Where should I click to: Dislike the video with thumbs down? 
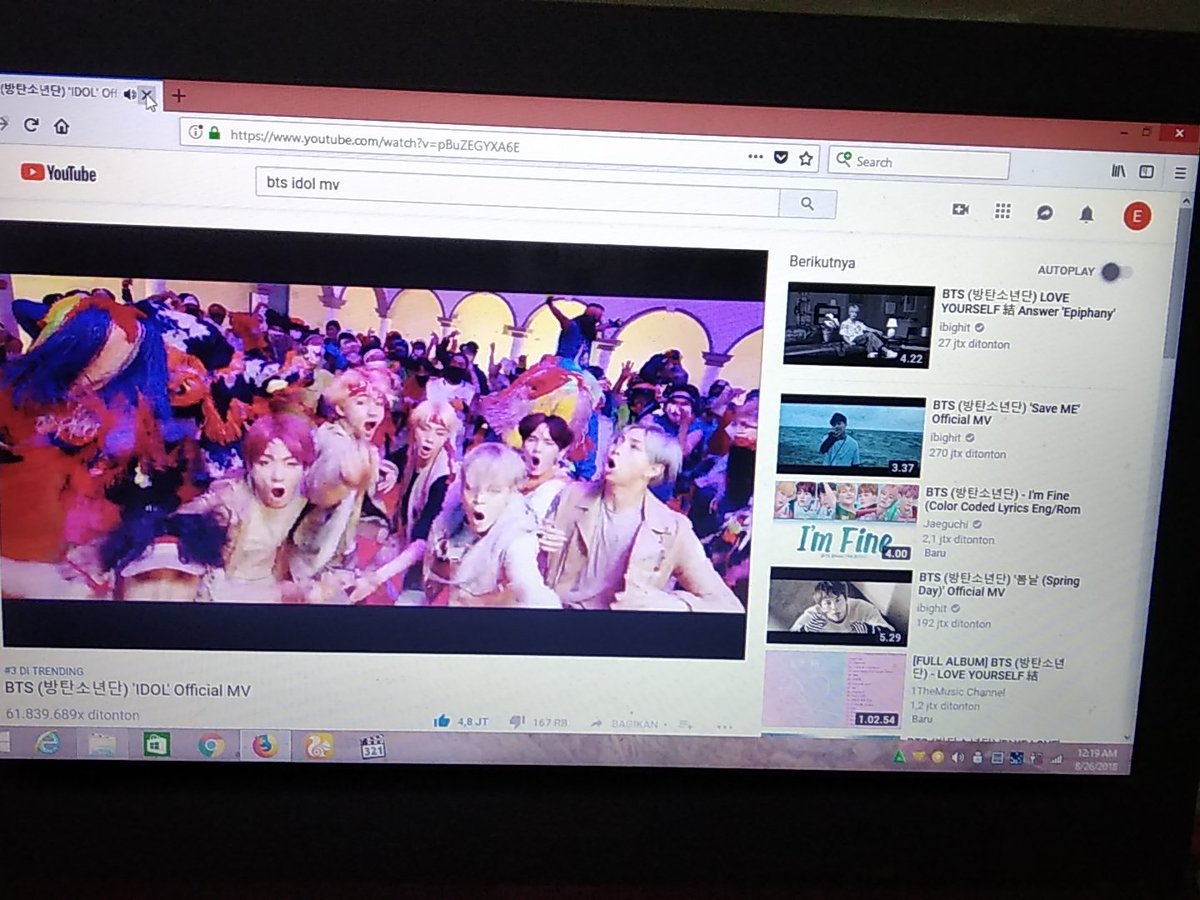[x=517, y=722]
